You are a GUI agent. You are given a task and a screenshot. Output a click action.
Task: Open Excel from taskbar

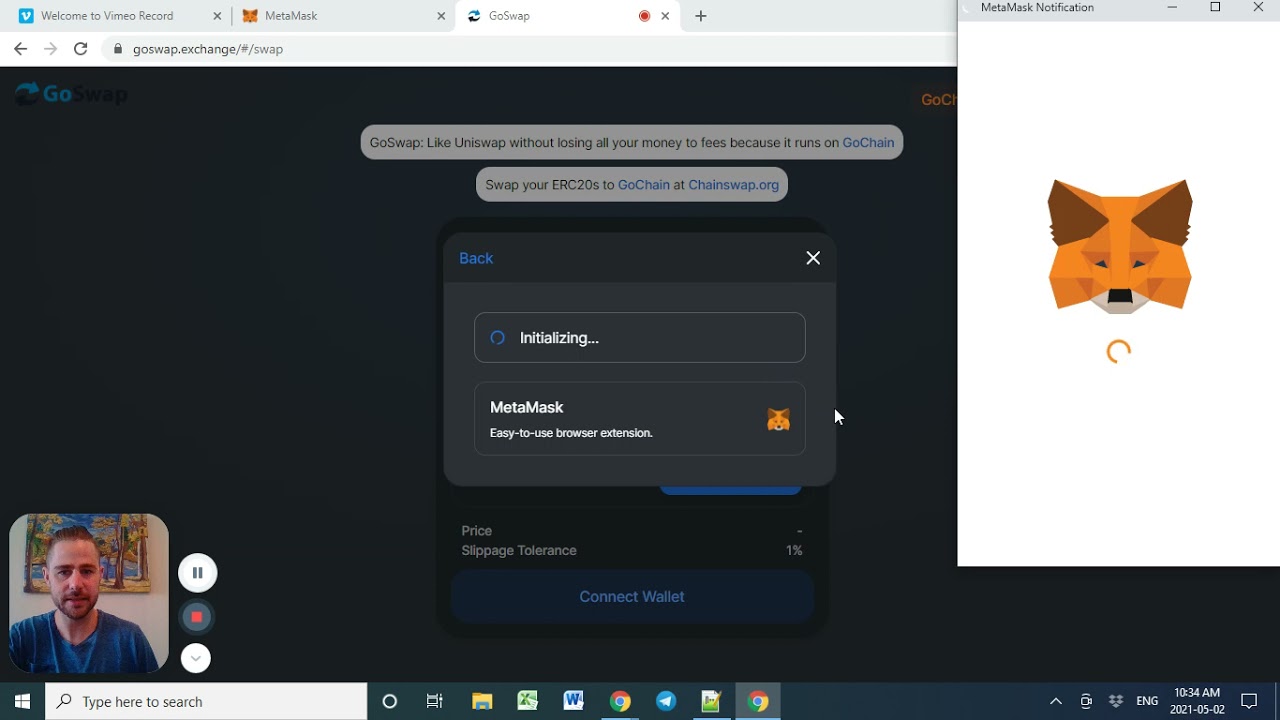[x=528, y=701]
